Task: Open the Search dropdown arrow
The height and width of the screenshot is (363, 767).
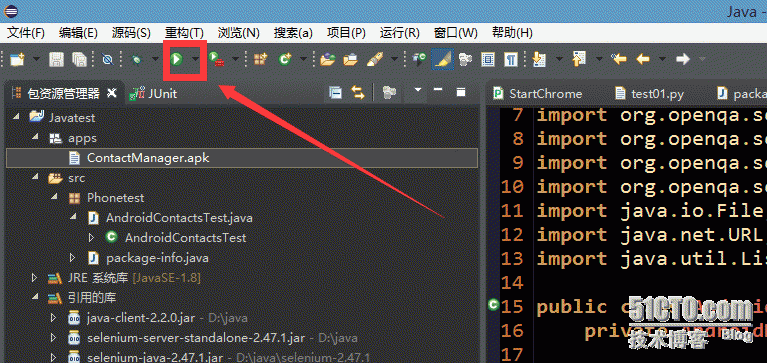Action: [x=394, y=59]
